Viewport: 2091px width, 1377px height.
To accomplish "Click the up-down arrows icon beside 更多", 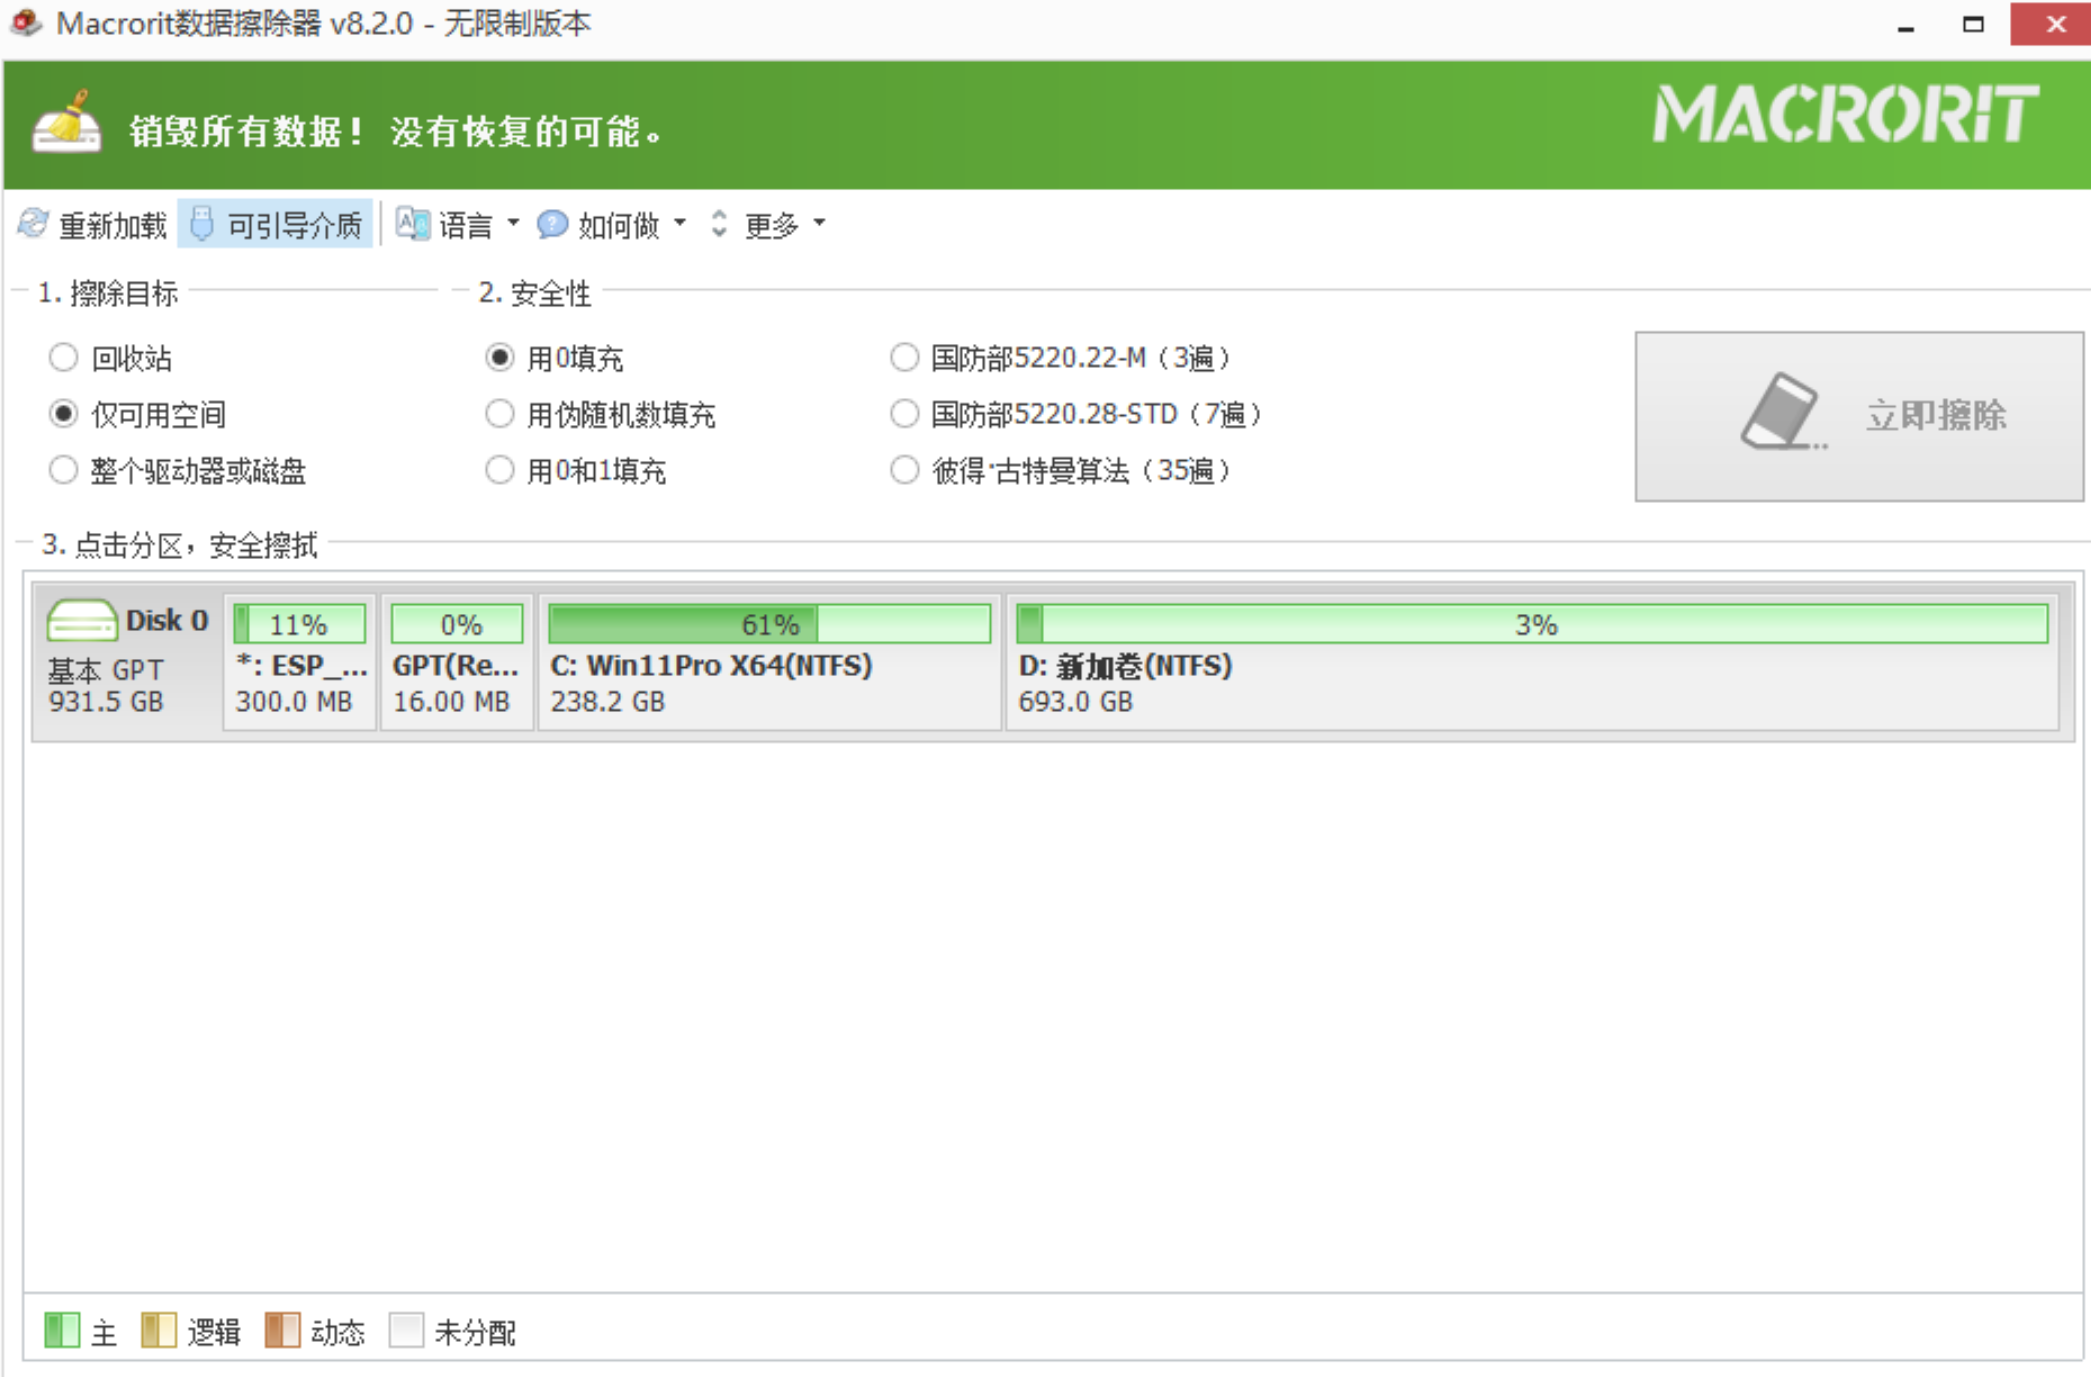I will [719, 224].
